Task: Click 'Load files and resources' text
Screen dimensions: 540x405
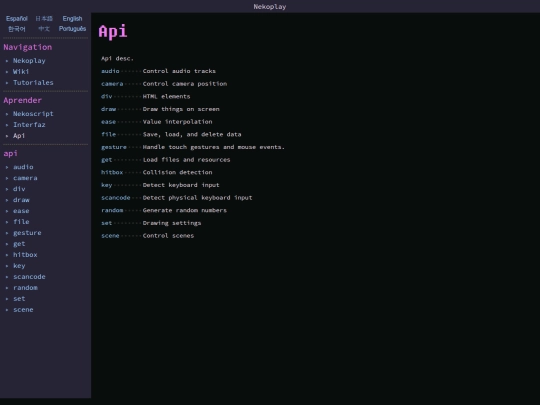Action: 186,160
